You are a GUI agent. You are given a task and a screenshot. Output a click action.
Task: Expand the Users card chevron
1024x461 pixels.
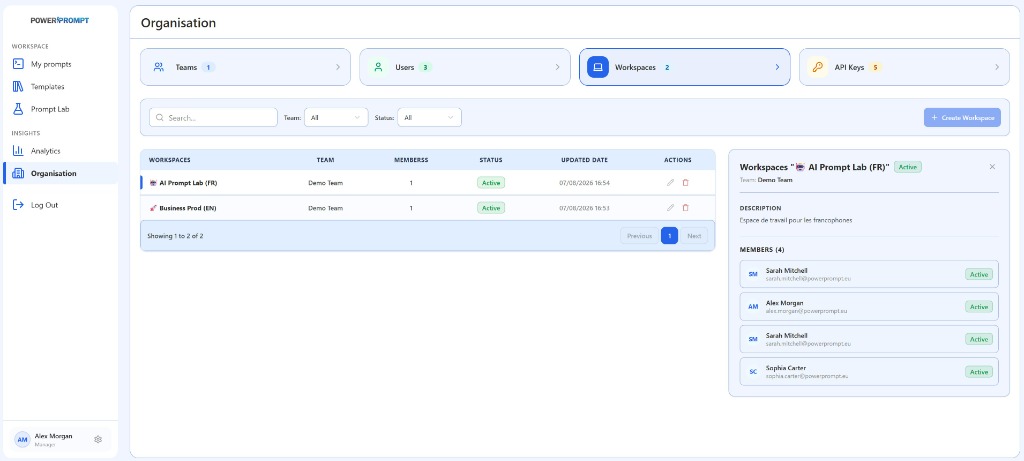(x=557, y=67)
